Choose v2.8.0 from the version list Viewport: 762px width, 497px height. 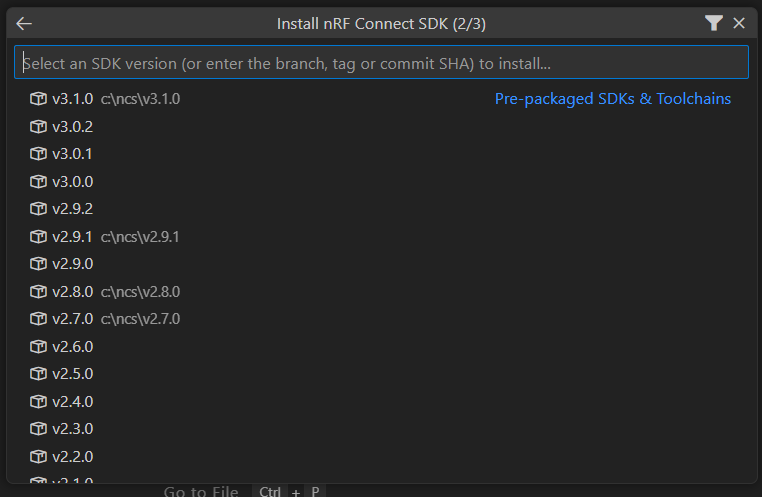(72, 292)
